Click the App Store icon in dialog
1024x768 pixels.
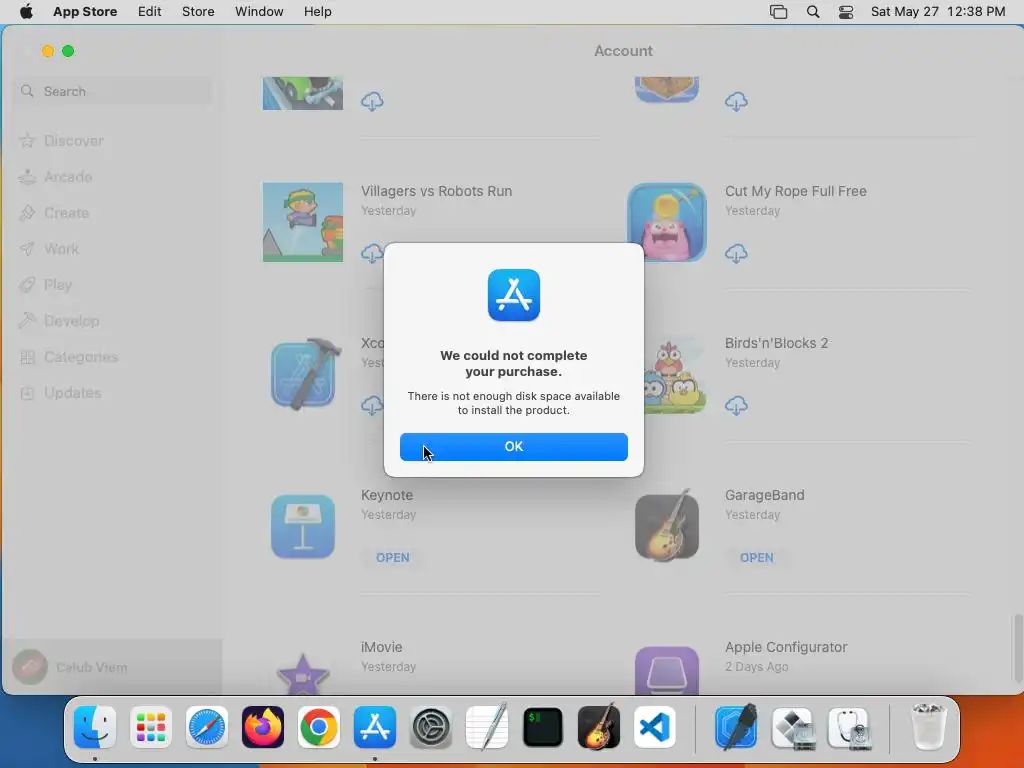[513, 295]
